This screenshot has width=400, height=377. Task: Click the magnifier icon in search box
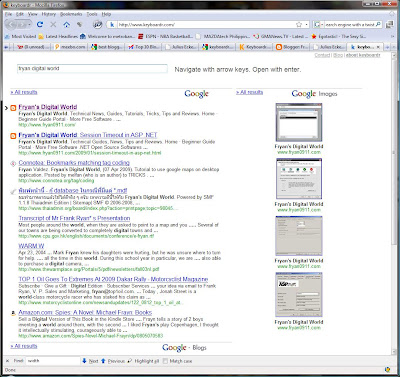(378, 24)
